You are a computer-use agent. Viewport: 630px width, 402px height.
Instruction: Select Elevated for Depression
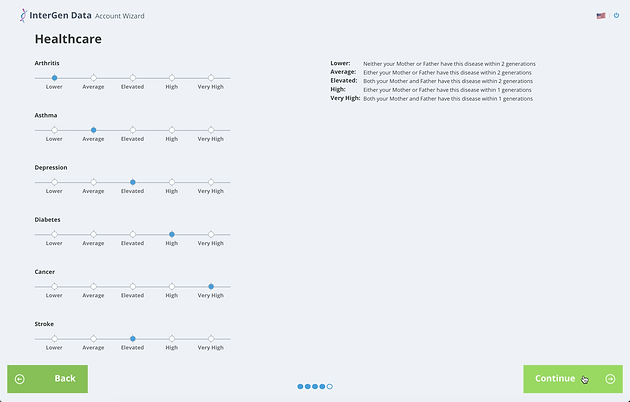pos(133,182)
